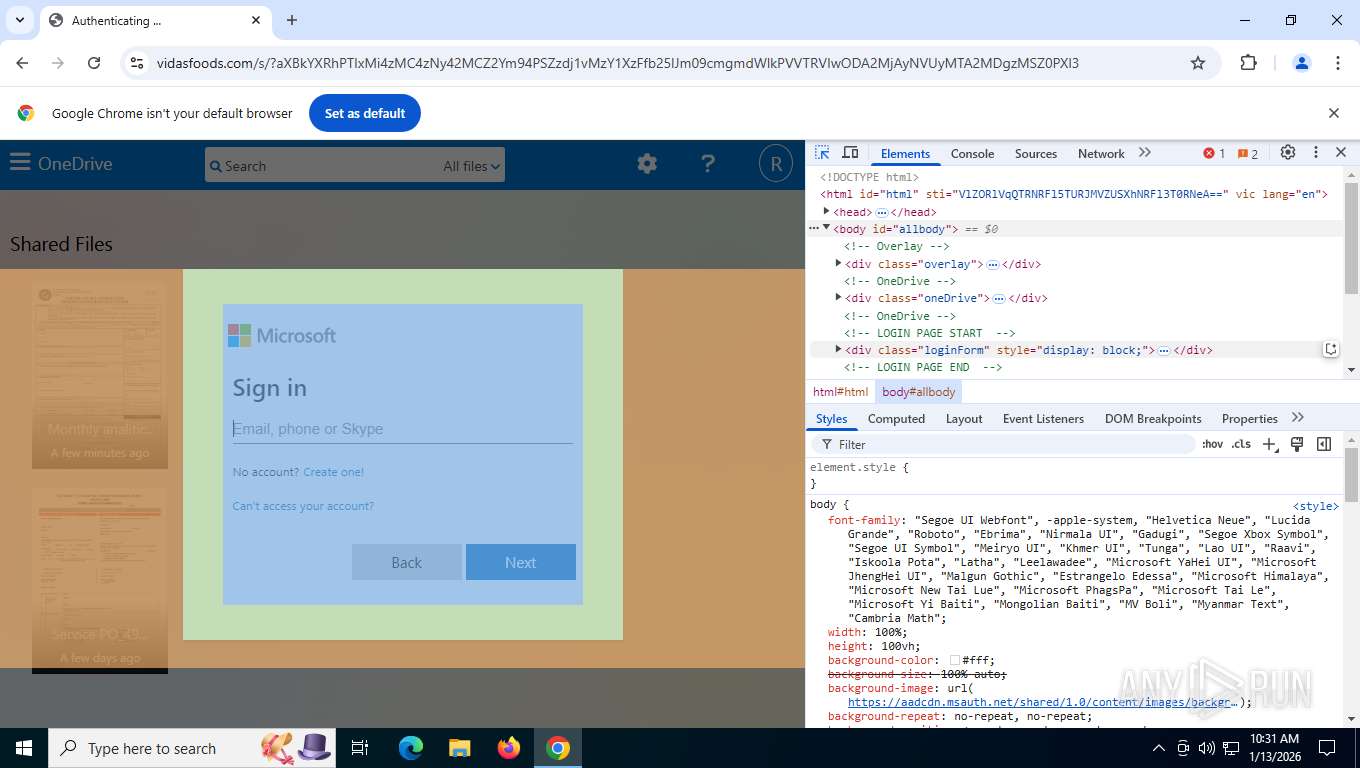Switch to the Network tab
The height and width of the screenshot is (768, 1360).
point(1101,153)
